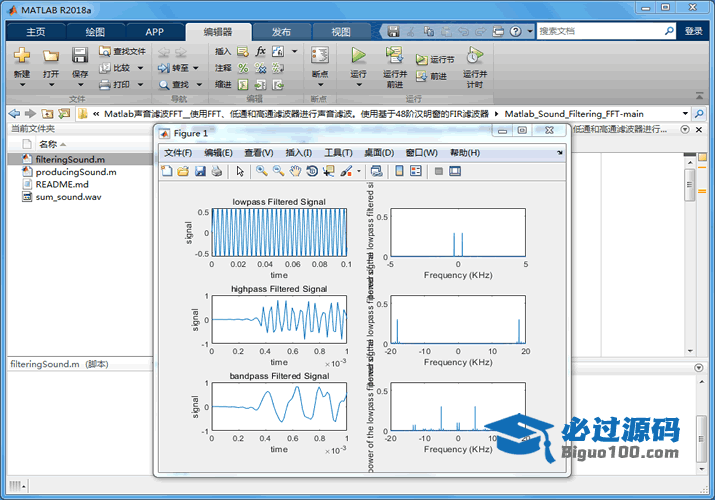Viewport: 715px width, 500px height.
Task: Open Figure 1 File (文件) menu
Action: point(178,153)
